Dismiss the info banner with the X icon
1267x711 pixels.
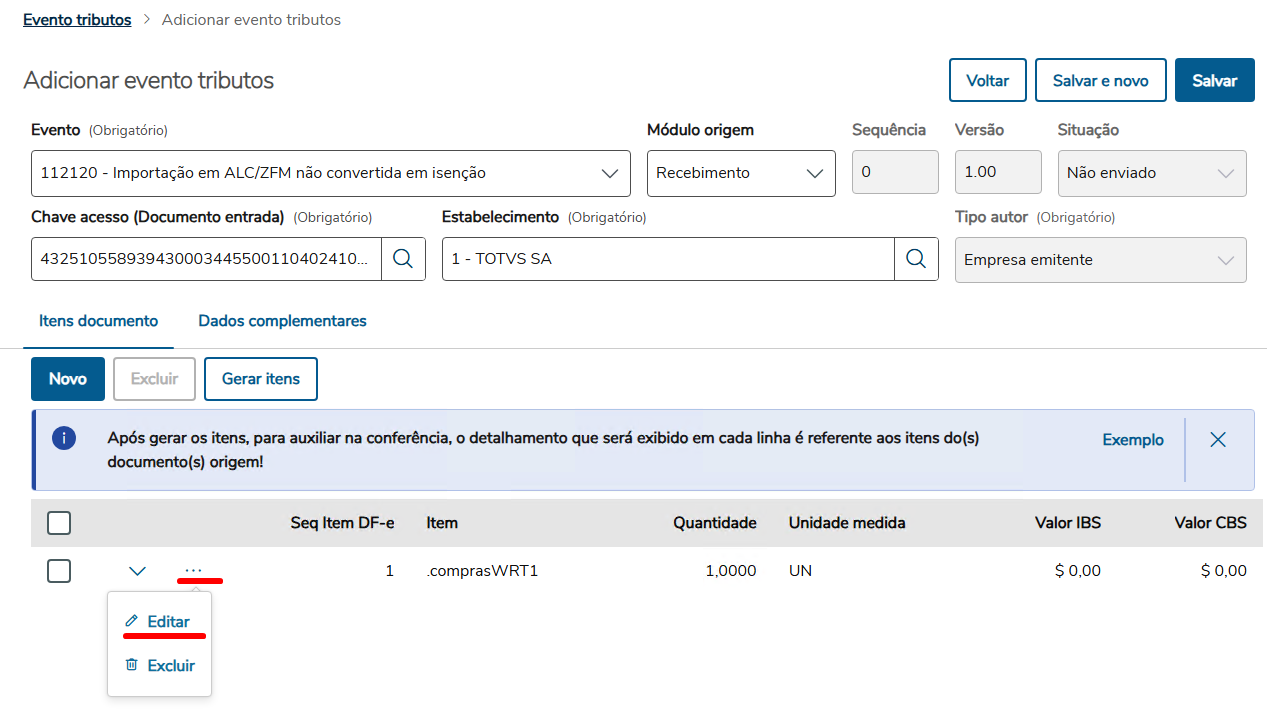pos(1217,439)
